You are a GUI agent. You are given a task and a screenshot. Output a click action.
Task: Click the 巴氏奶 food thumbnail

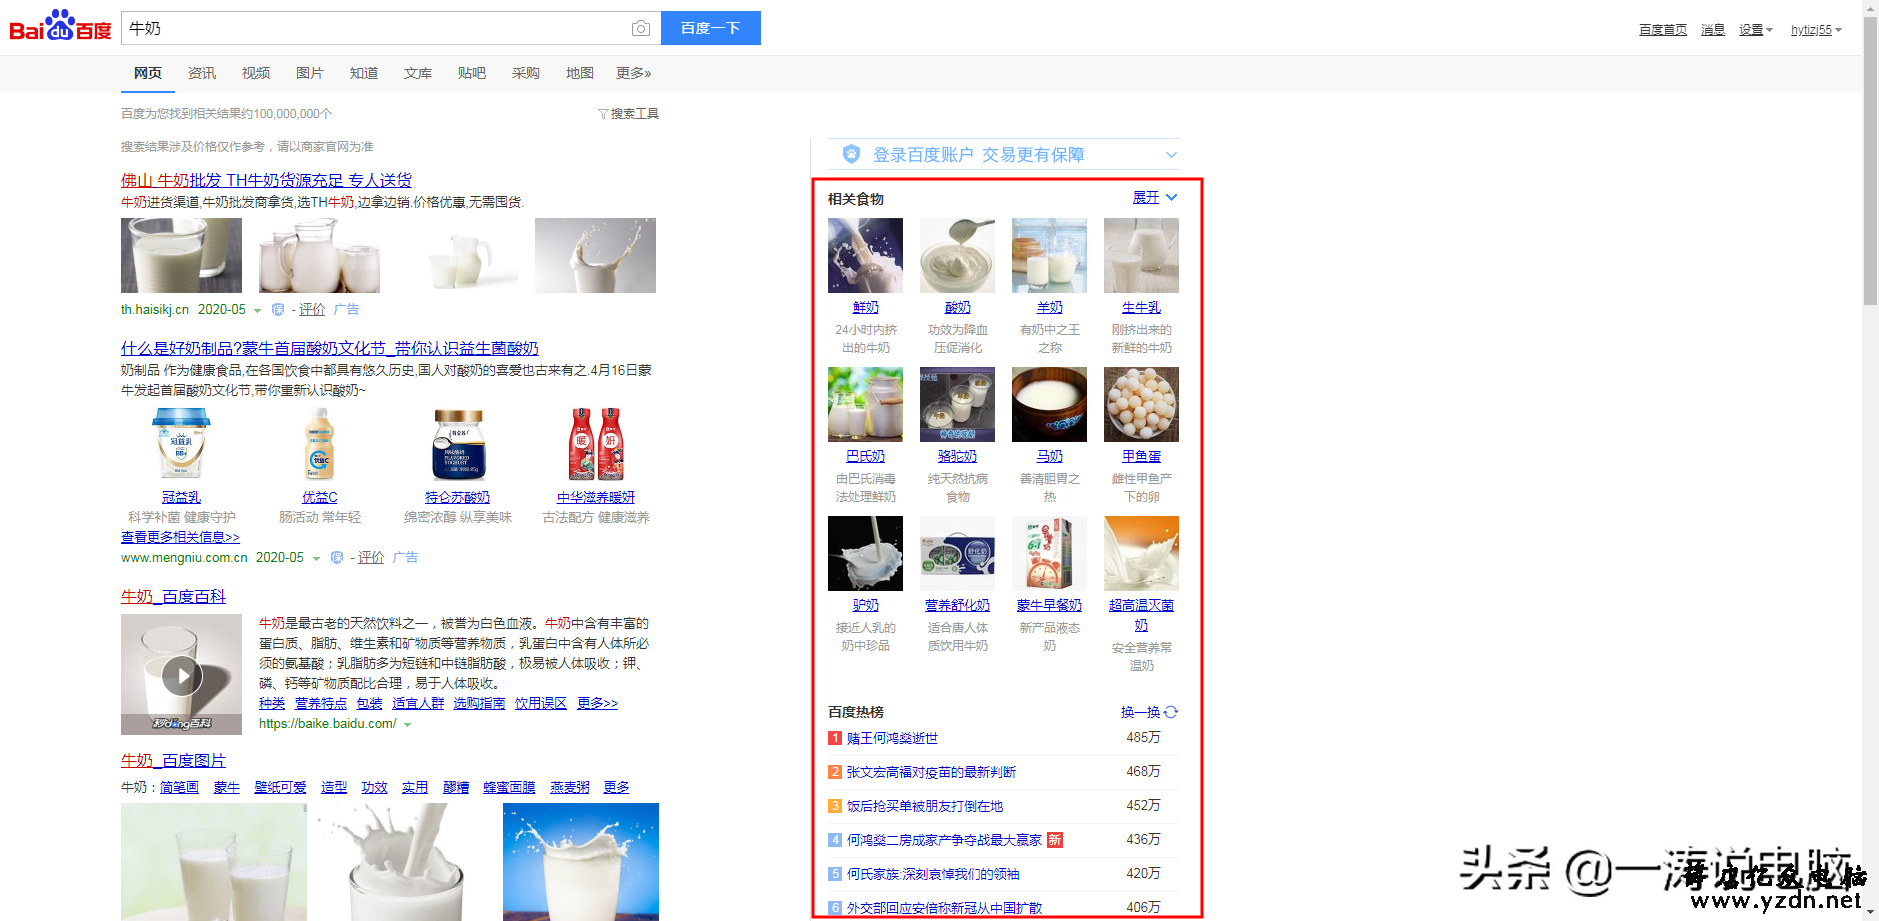click(x=865, y=404)
